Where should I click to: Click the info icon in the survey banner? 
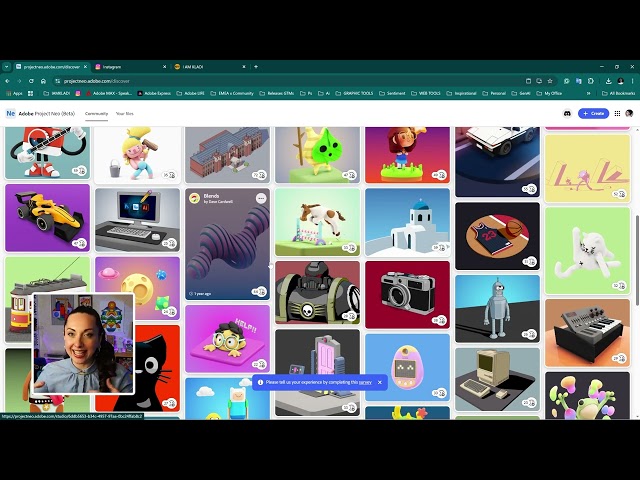(260, 382)
